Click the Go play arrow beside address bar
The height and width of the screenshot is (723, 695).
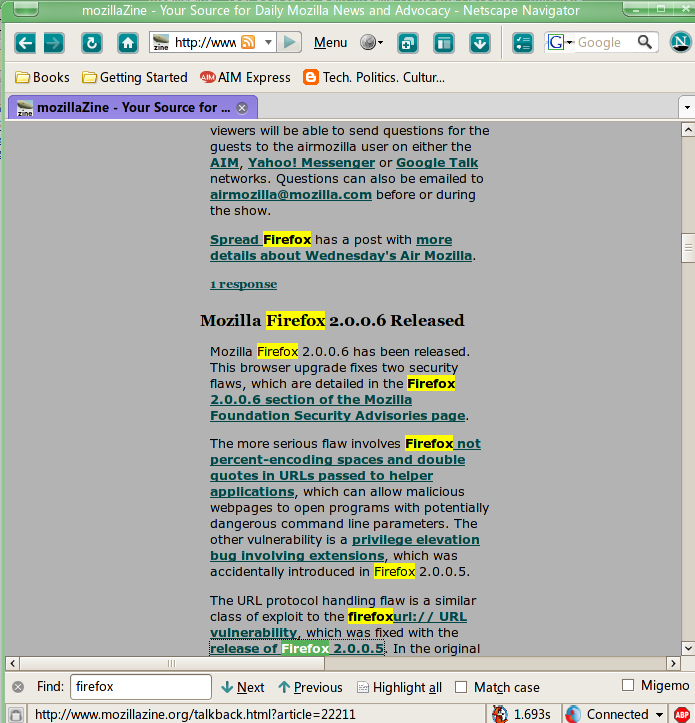pos(290,42)
